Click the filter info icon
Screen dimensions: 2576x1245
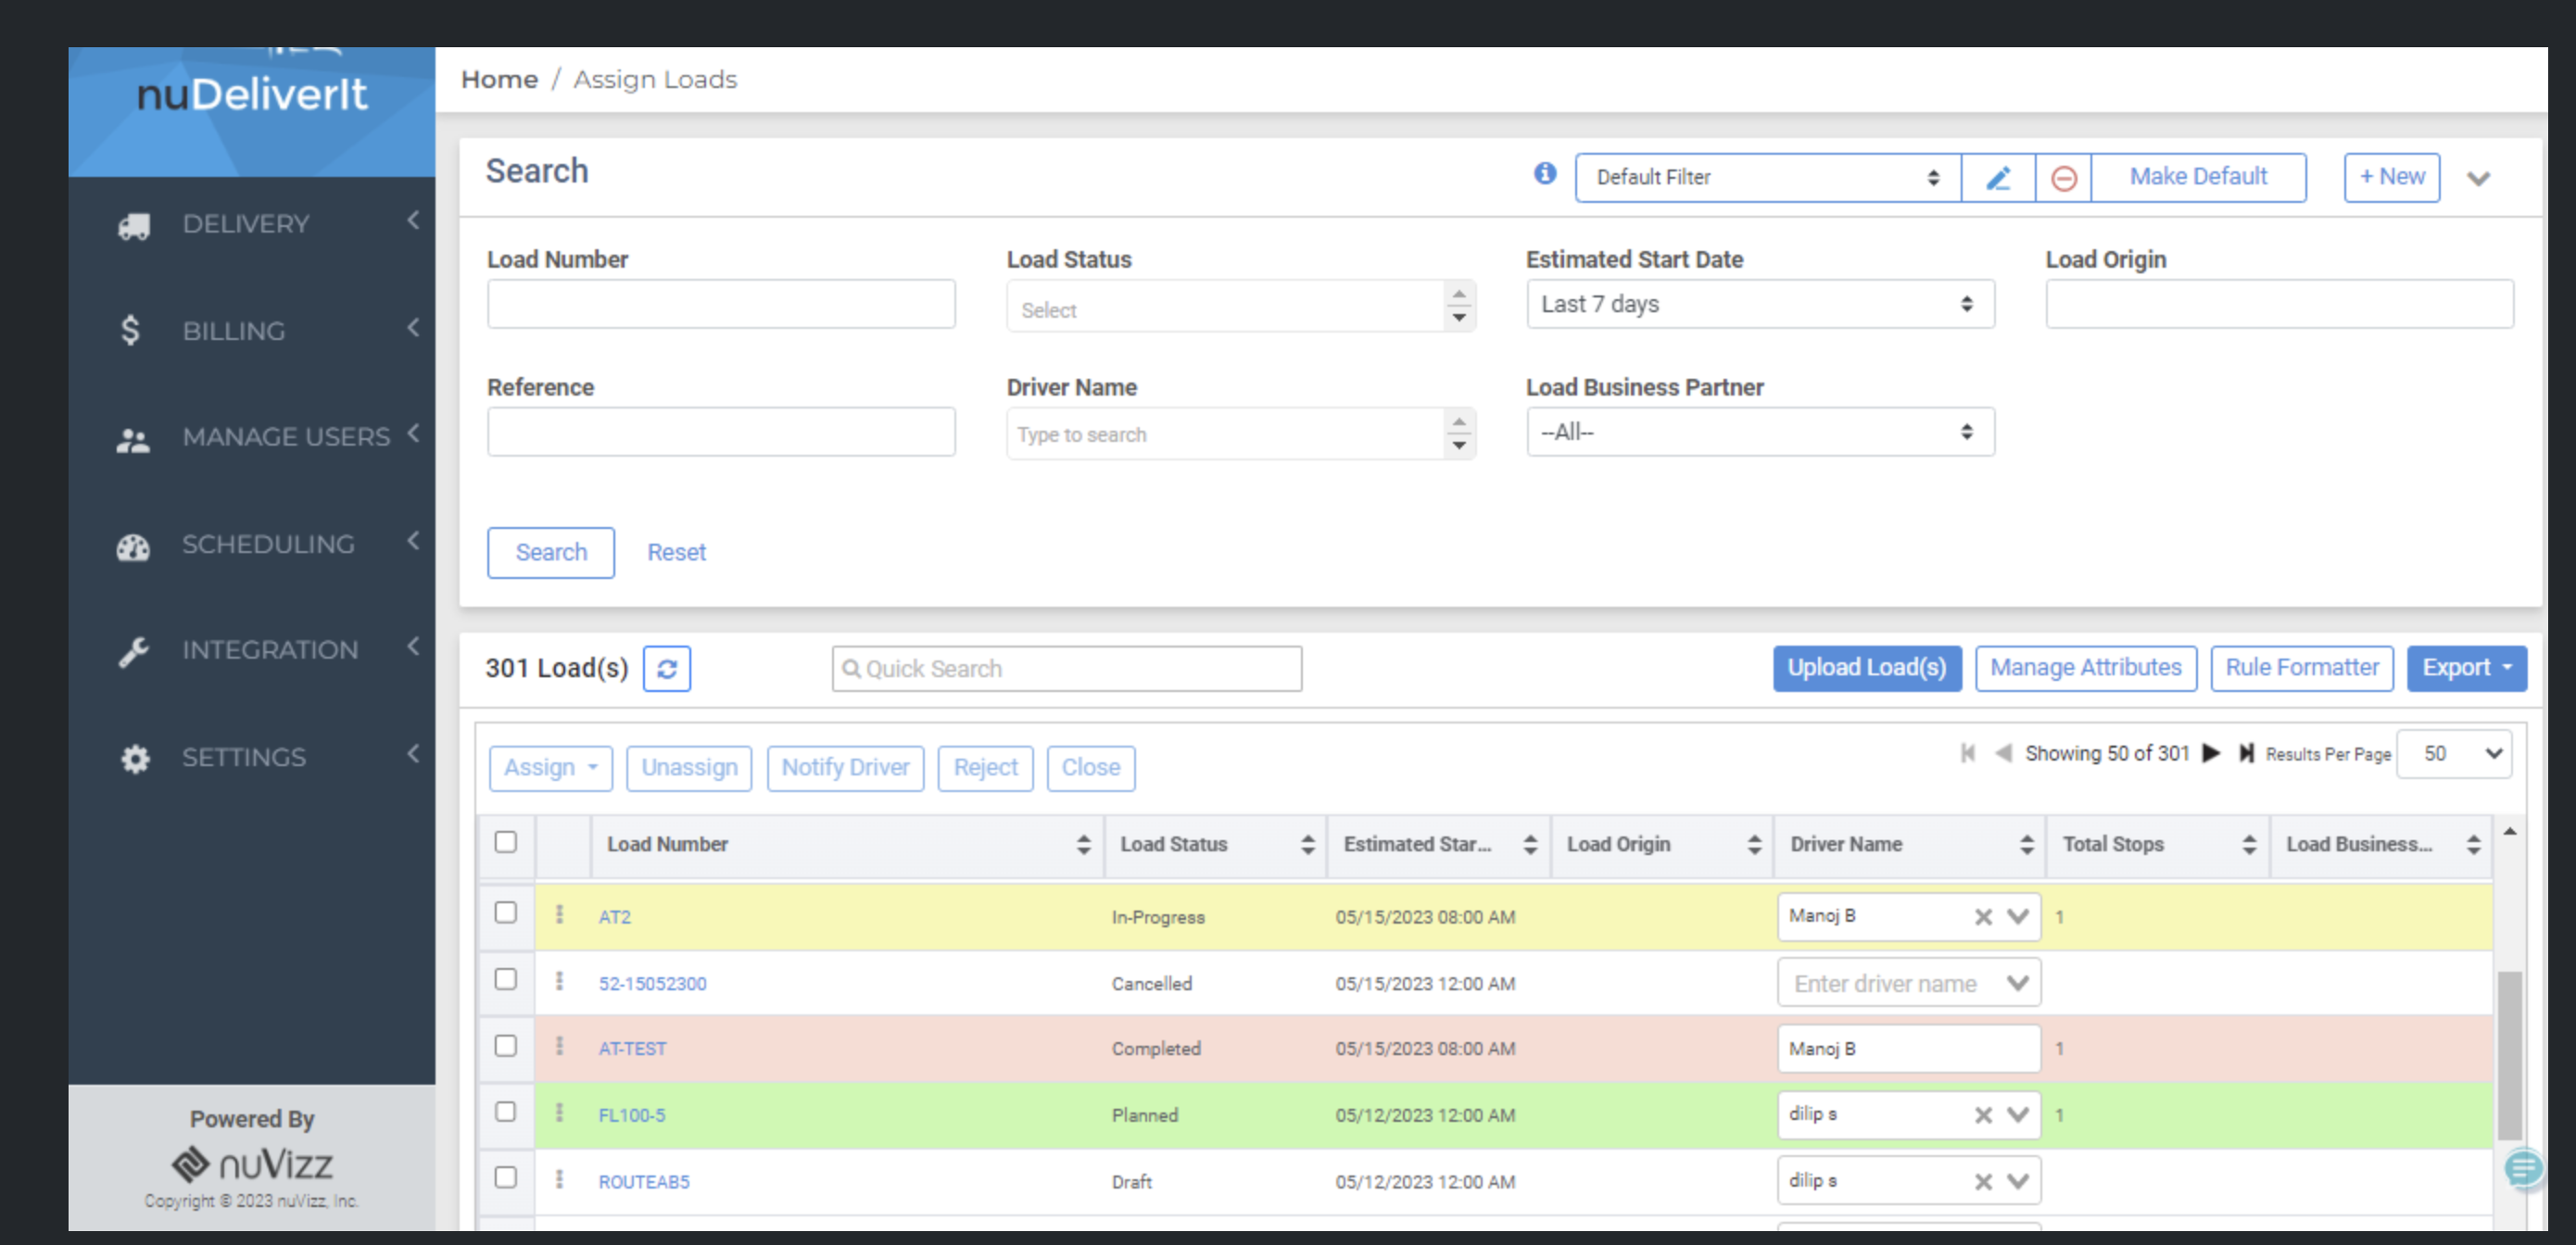click(x=1545, y=174)
